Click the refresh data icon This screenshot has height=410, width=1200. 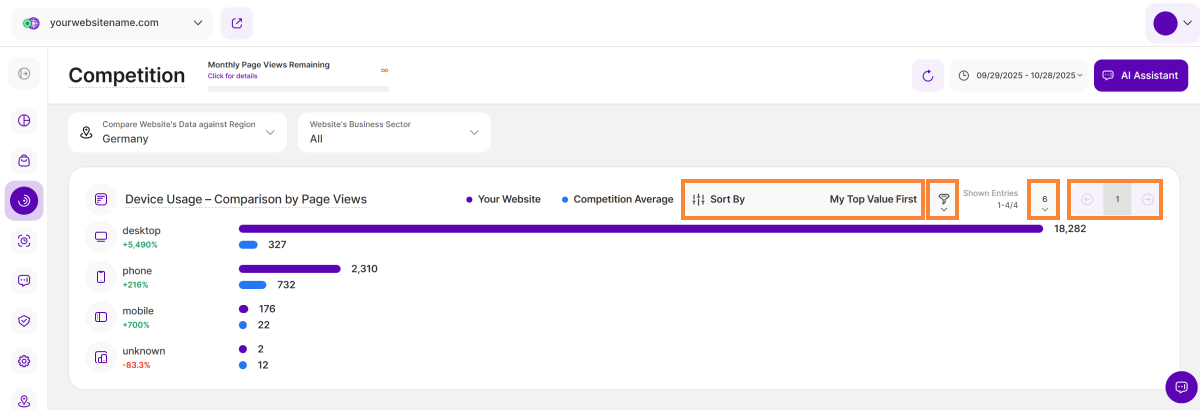(x=927, y=75)
